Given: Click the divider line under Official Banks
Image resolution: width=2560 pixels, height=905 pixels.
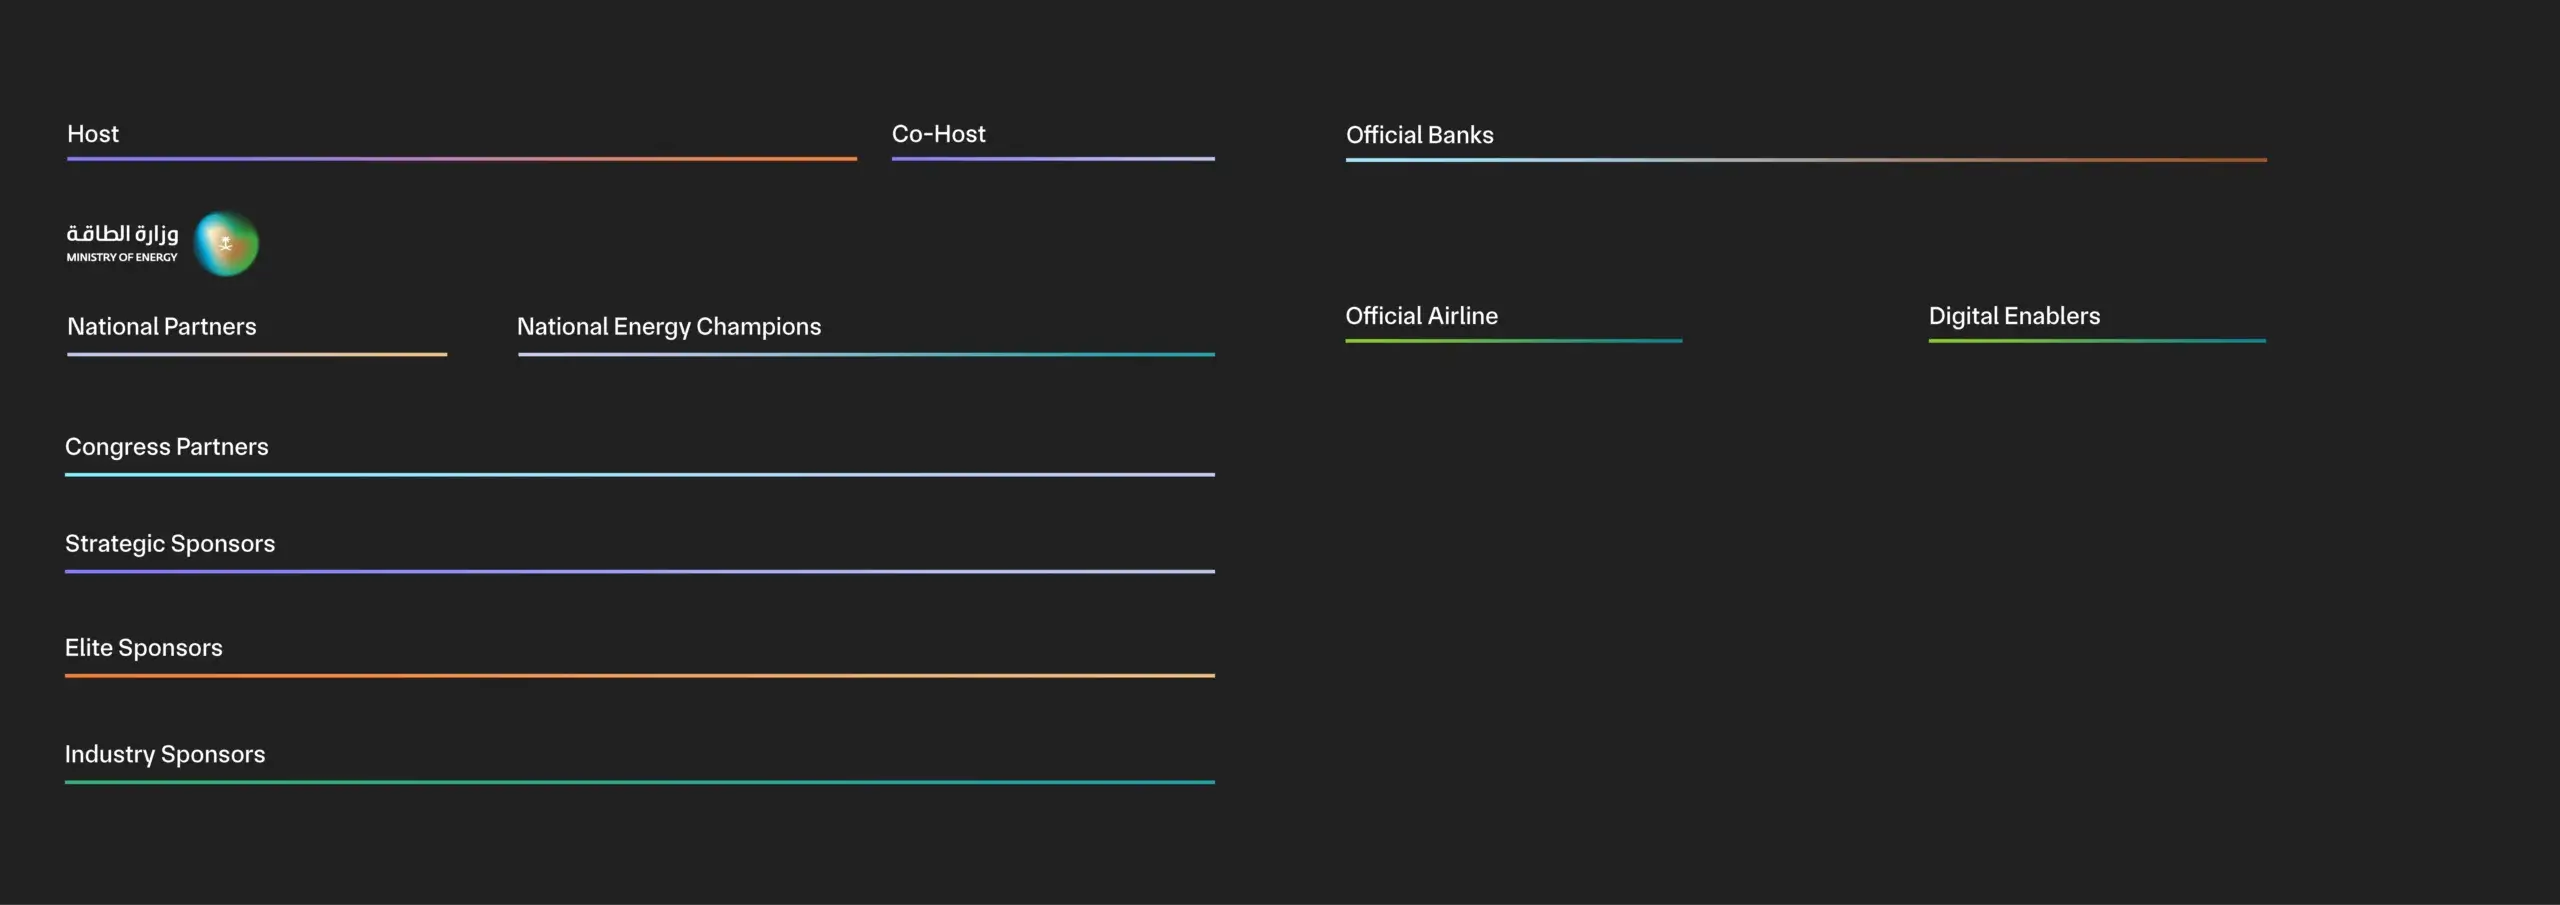Looking at the screenshot, I should click(1806, 160).
